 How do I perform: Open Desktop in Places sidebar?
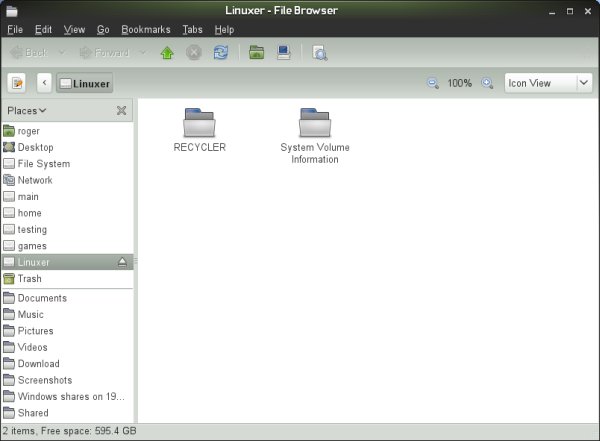[67, 147]
